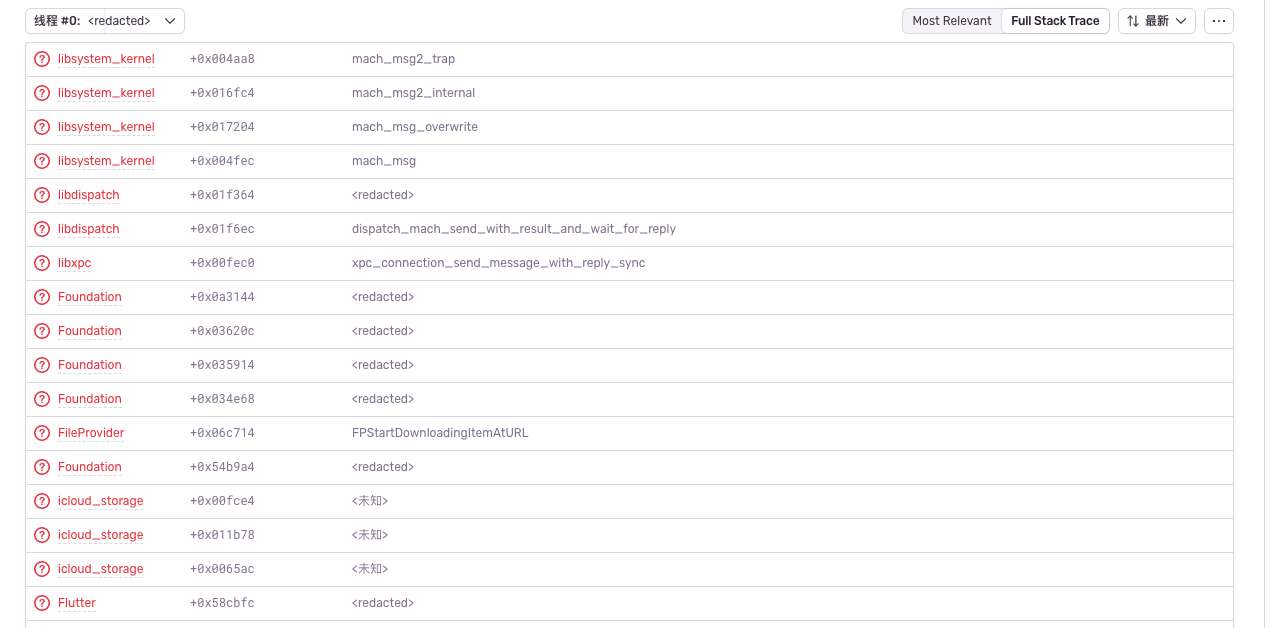Click the question mark icon beside libsystem_kernel mach_msg2_trap
The height and width of the screenshot is (628, 1285).
click(41, 59)
